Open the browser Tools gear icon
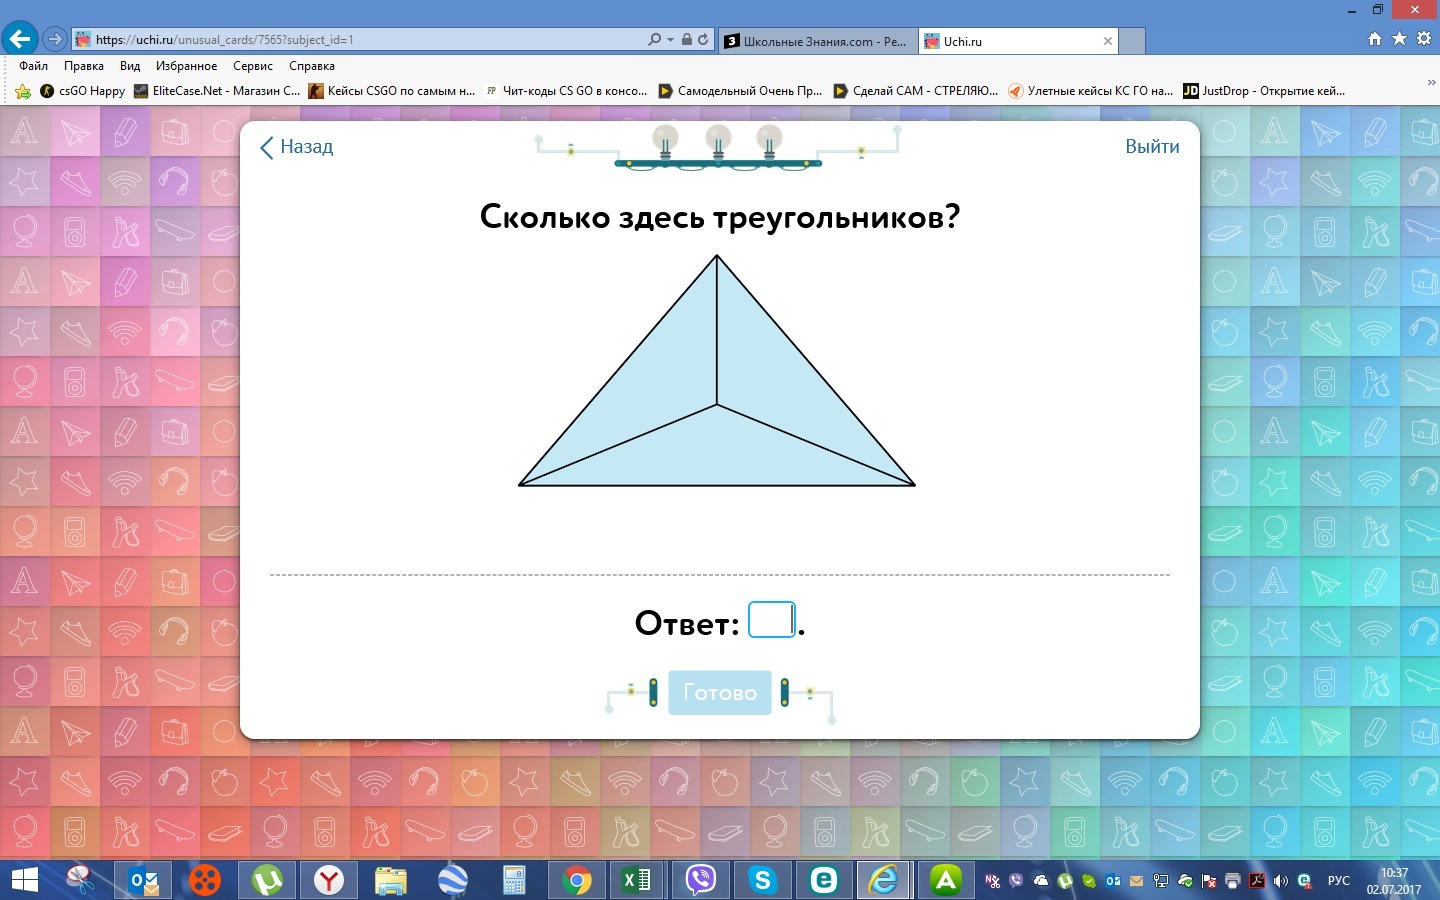 [x=1424, y=38]
